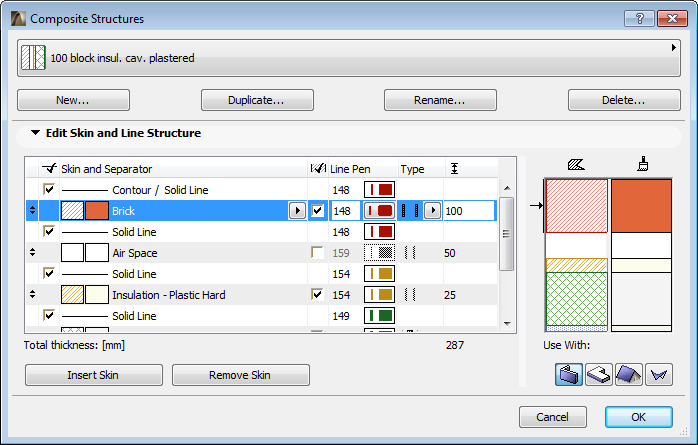Click the Duplicate... button
Image resolution: width=698 pixels, height=445 pixels.
coord(257,100)
